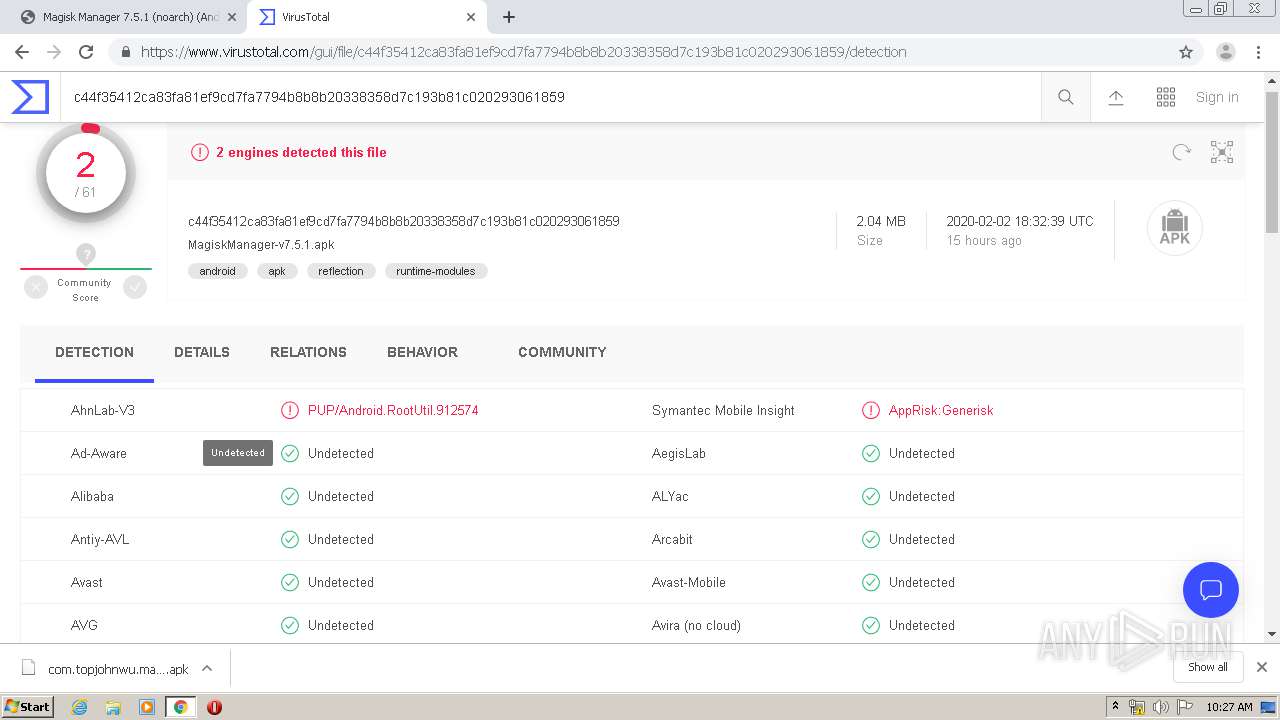Click the detection score circle 2/61
Viewport: 1280px width, 720px height.
coord(86,174)
